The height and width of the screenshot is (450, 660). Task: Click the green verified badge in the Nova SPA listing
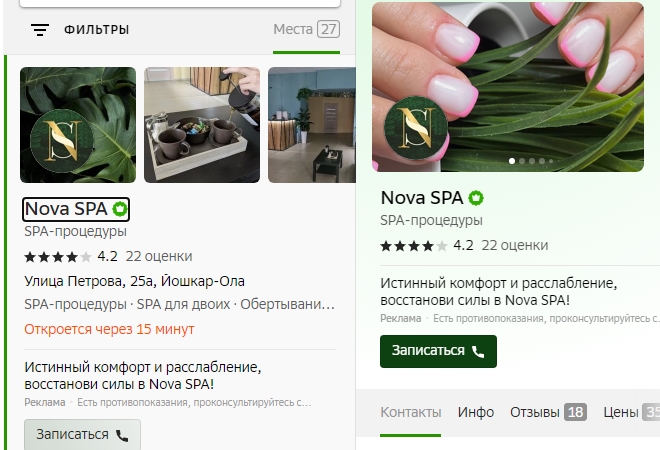pyautogui.click(x=120, y=209)
